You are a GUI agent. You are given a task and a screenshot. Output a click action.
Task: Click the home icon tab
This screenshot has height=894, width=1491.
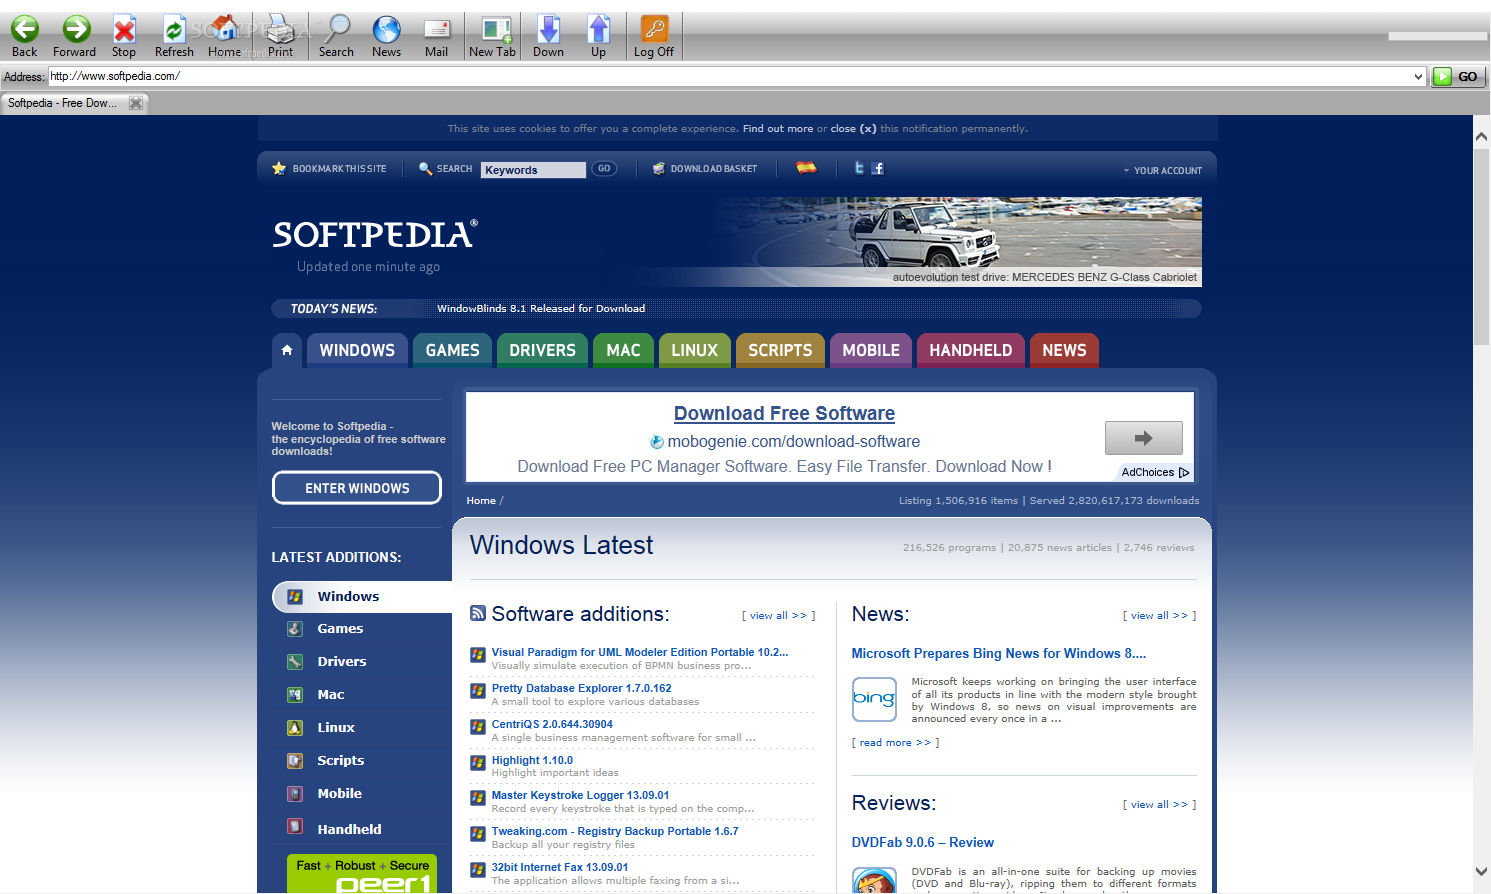[x=287, y=350]
